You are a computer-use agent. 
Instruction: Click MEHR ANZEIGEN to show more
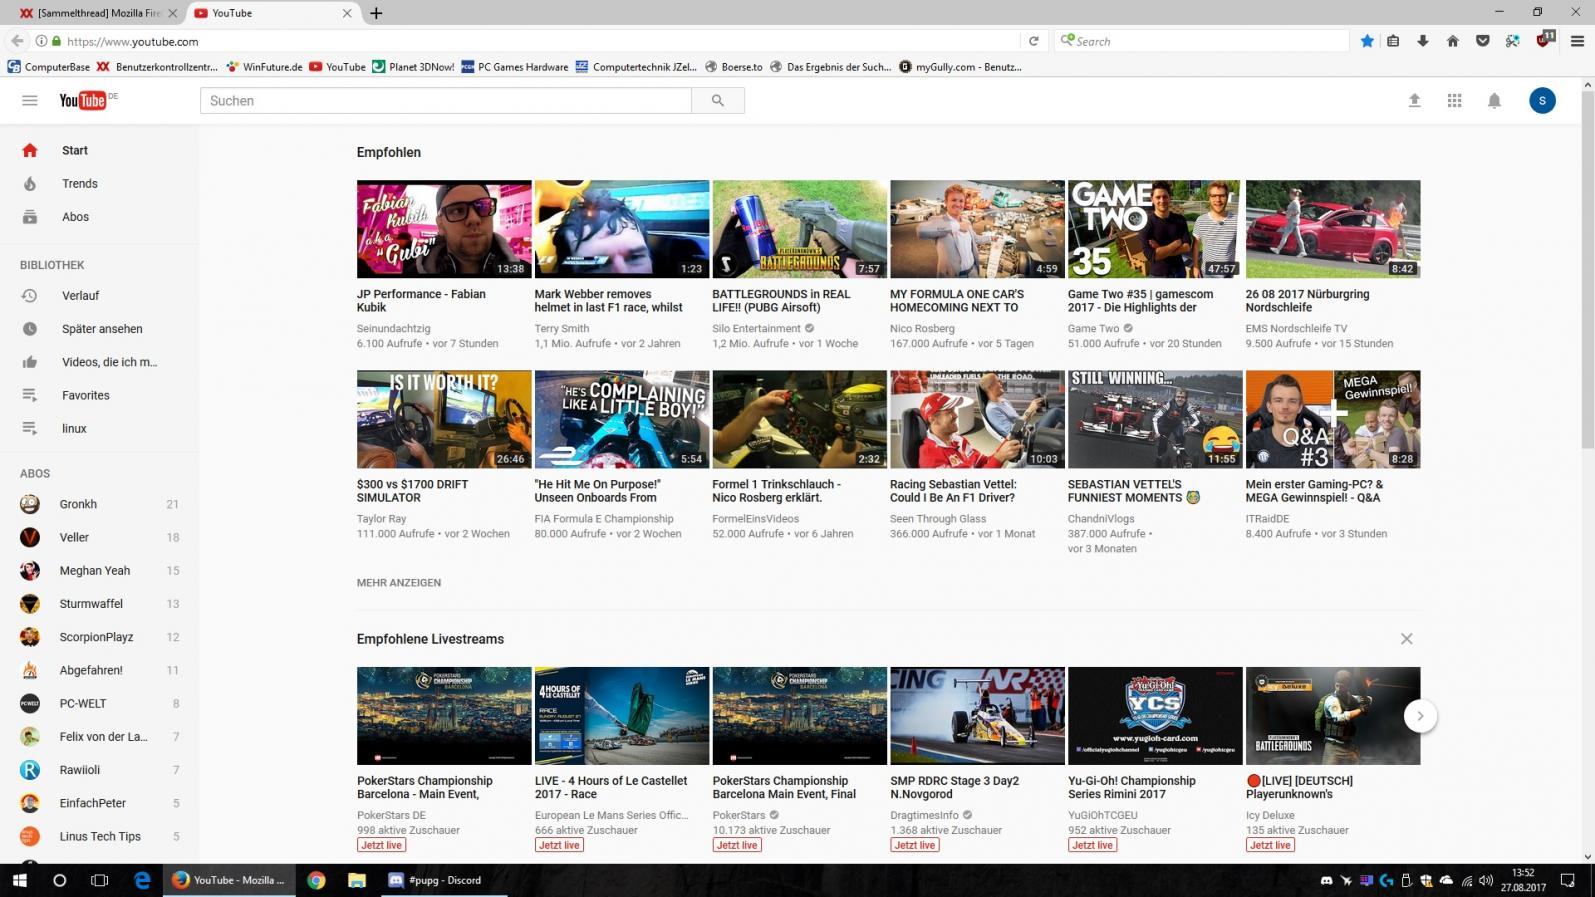coord(399,582)
